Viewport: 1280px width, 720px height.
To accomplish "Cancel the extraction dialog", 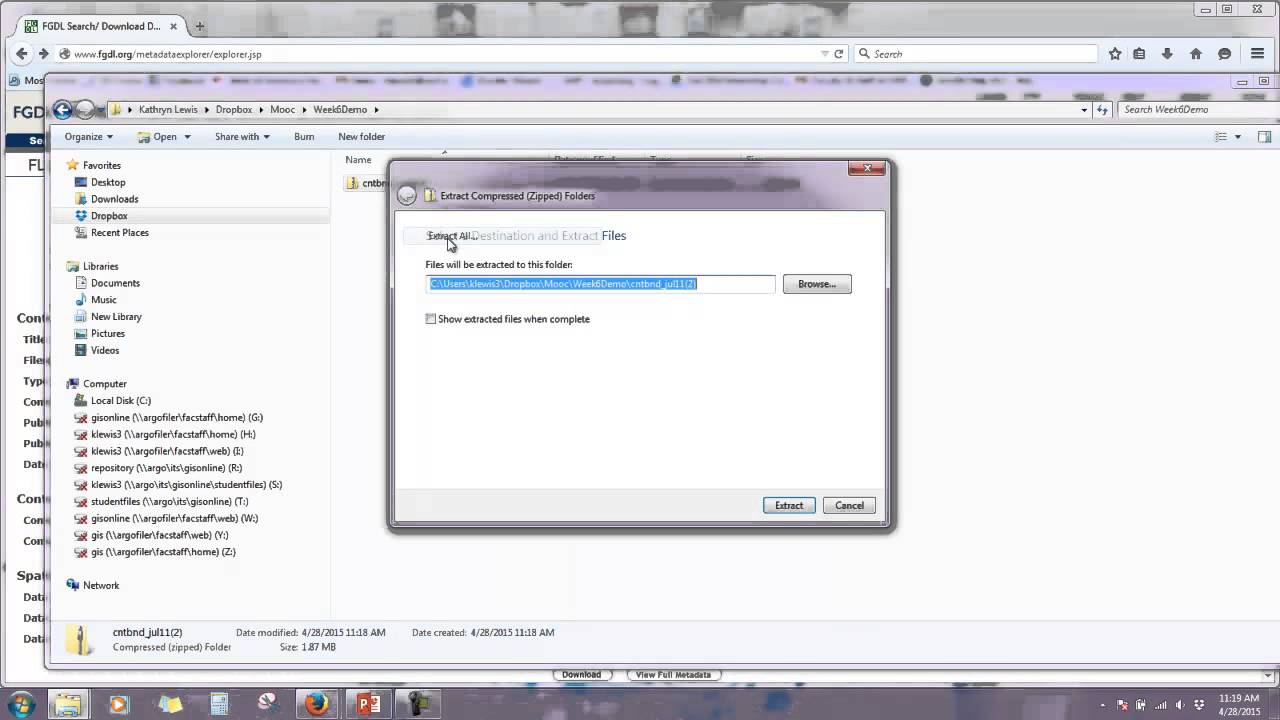I will pos(850,506).
